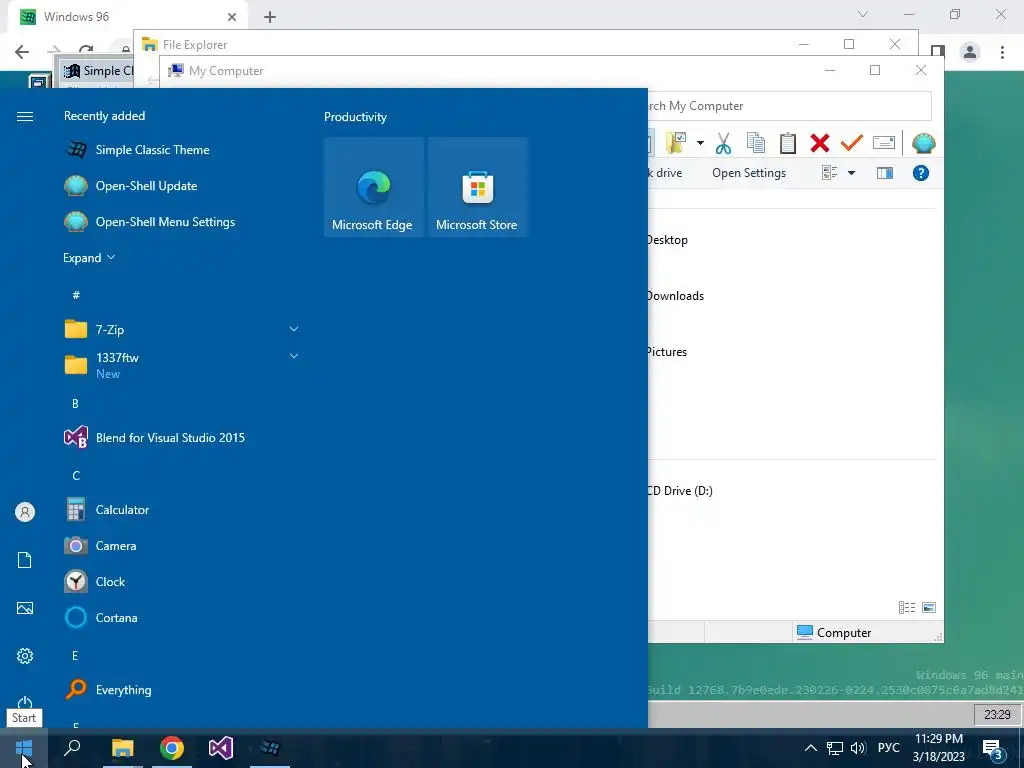Viewport: 1024px width, 768px height.
Task: Open the taskbar clock showing 11:29 PM
Action: click(938, 748)
